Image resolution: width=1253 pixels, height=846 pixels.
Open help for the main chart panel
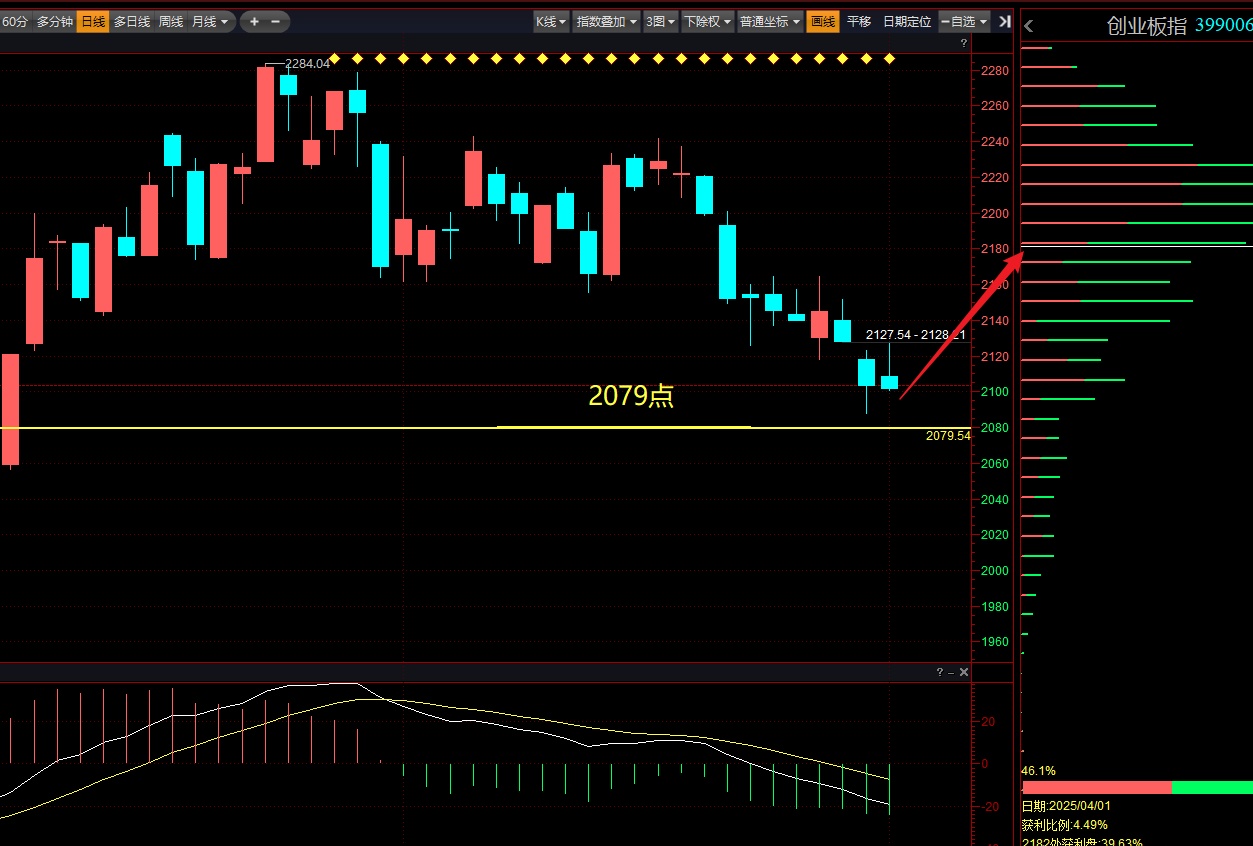(x=964, y=43)
